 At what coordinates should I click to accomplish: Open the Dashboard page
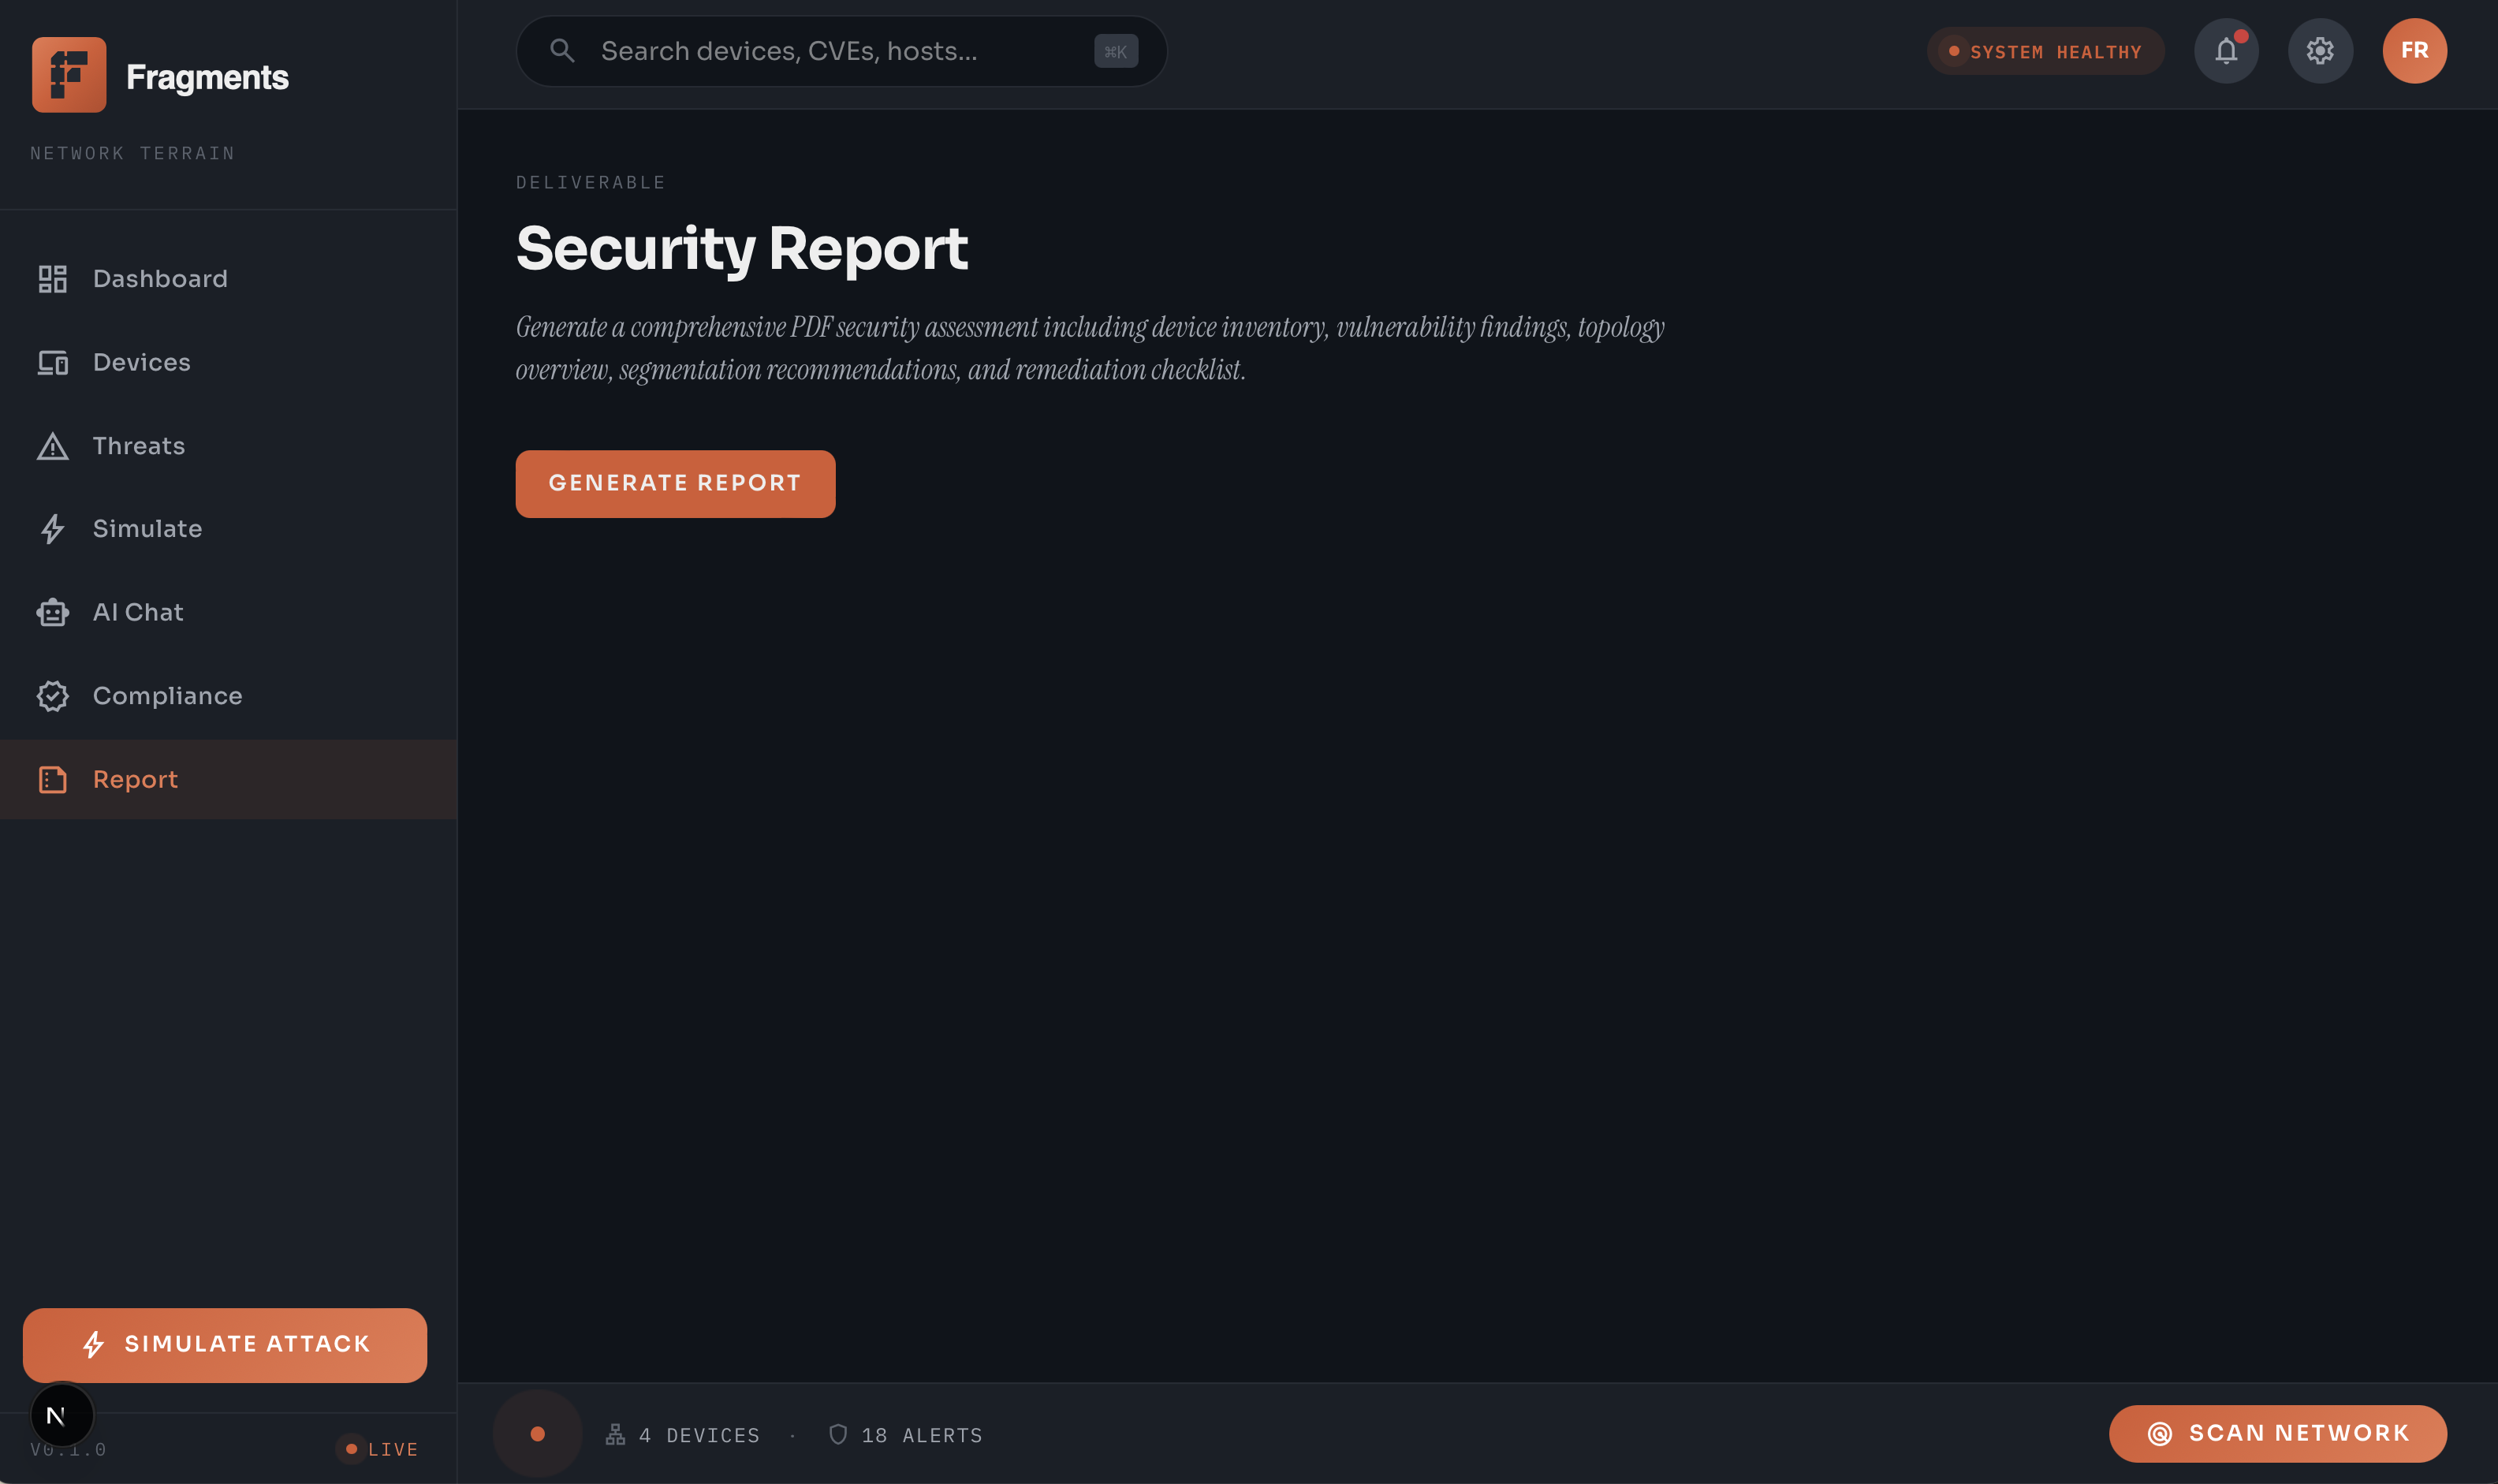(x=160, y=279)
